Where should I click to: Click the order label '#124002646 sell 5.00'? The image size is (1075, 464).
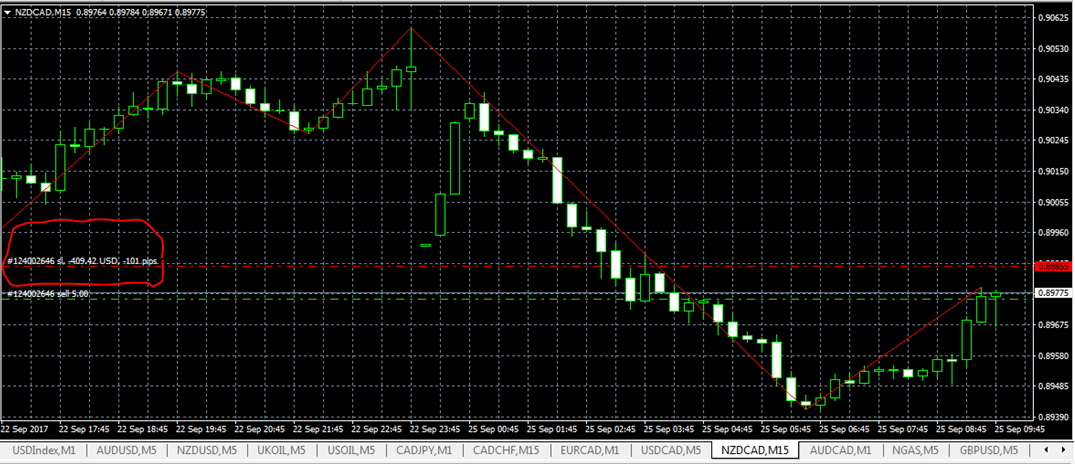[x=47, y=293]
